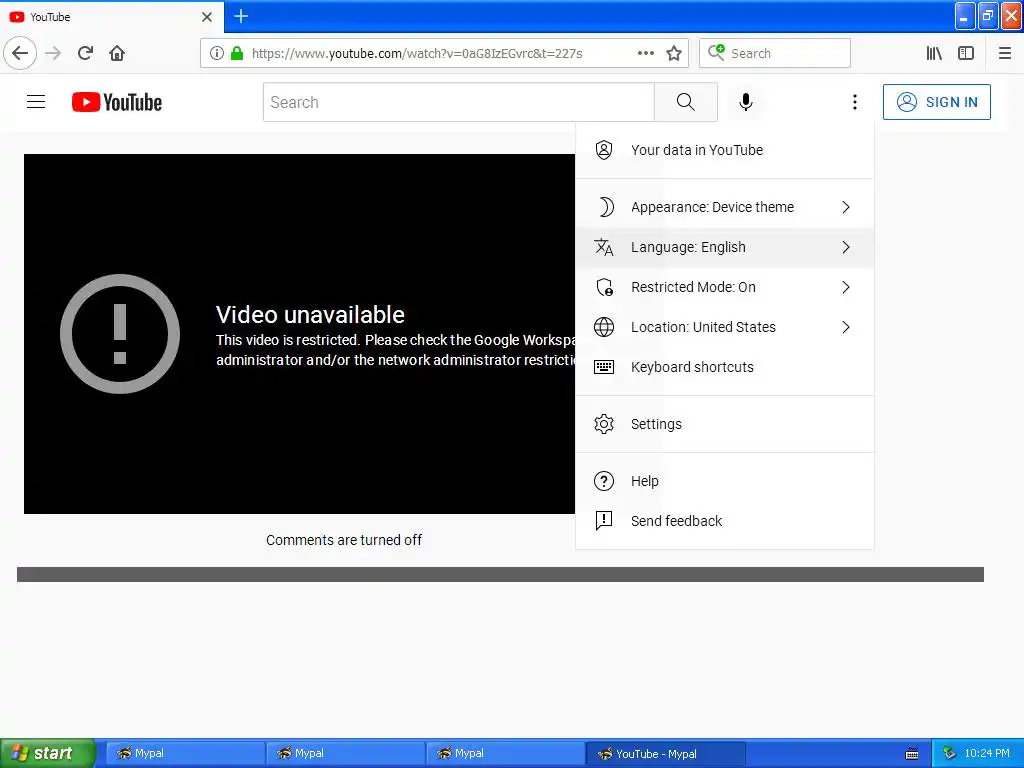Open the YouTube guide hamburger menu
Screen dimensions: 1024x768
(36, 102)
